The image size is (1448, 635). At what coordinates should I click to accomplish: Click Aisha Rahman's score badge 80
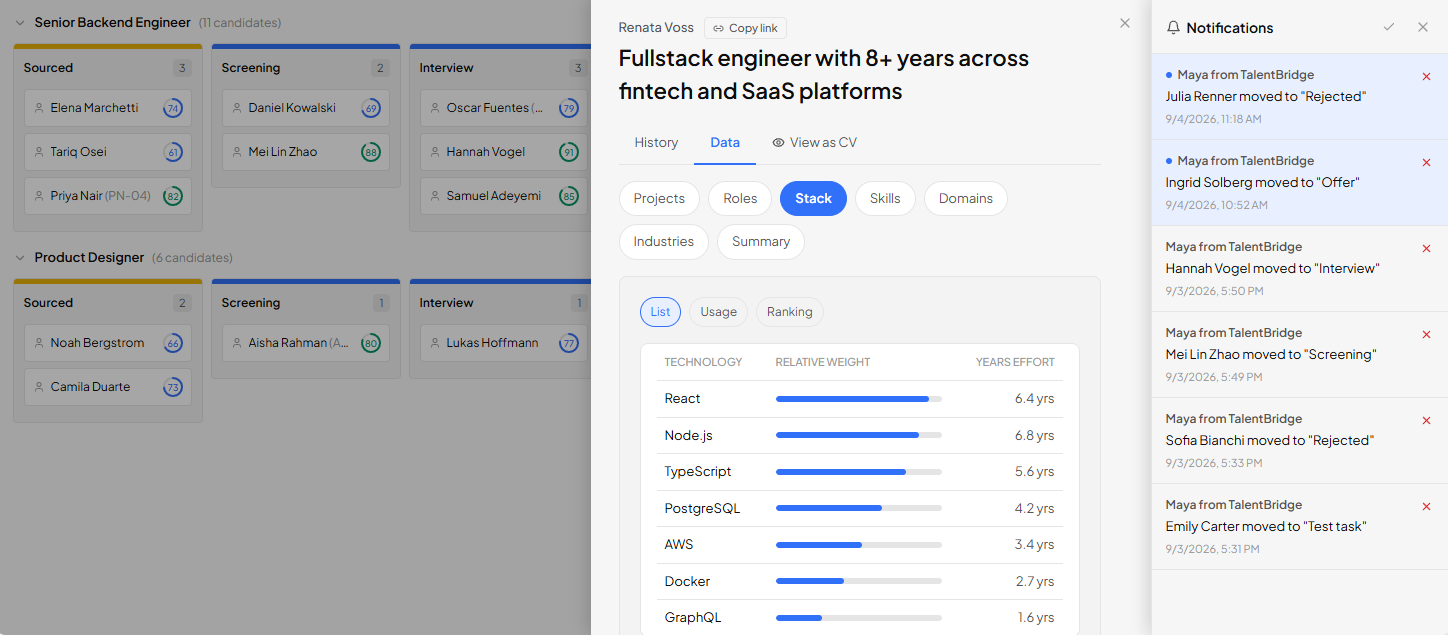[371, 343]
